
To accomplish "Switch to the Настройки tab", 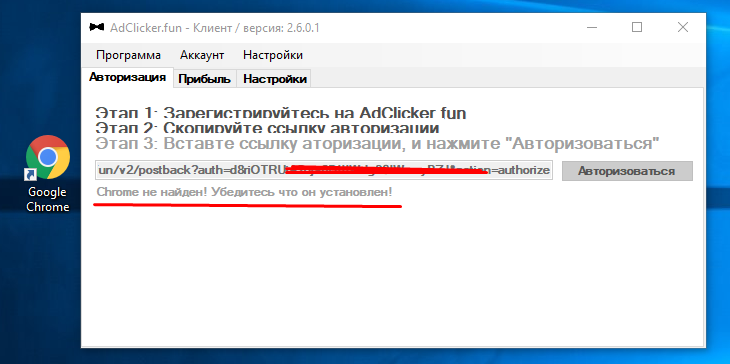I will tap(275, 79).
